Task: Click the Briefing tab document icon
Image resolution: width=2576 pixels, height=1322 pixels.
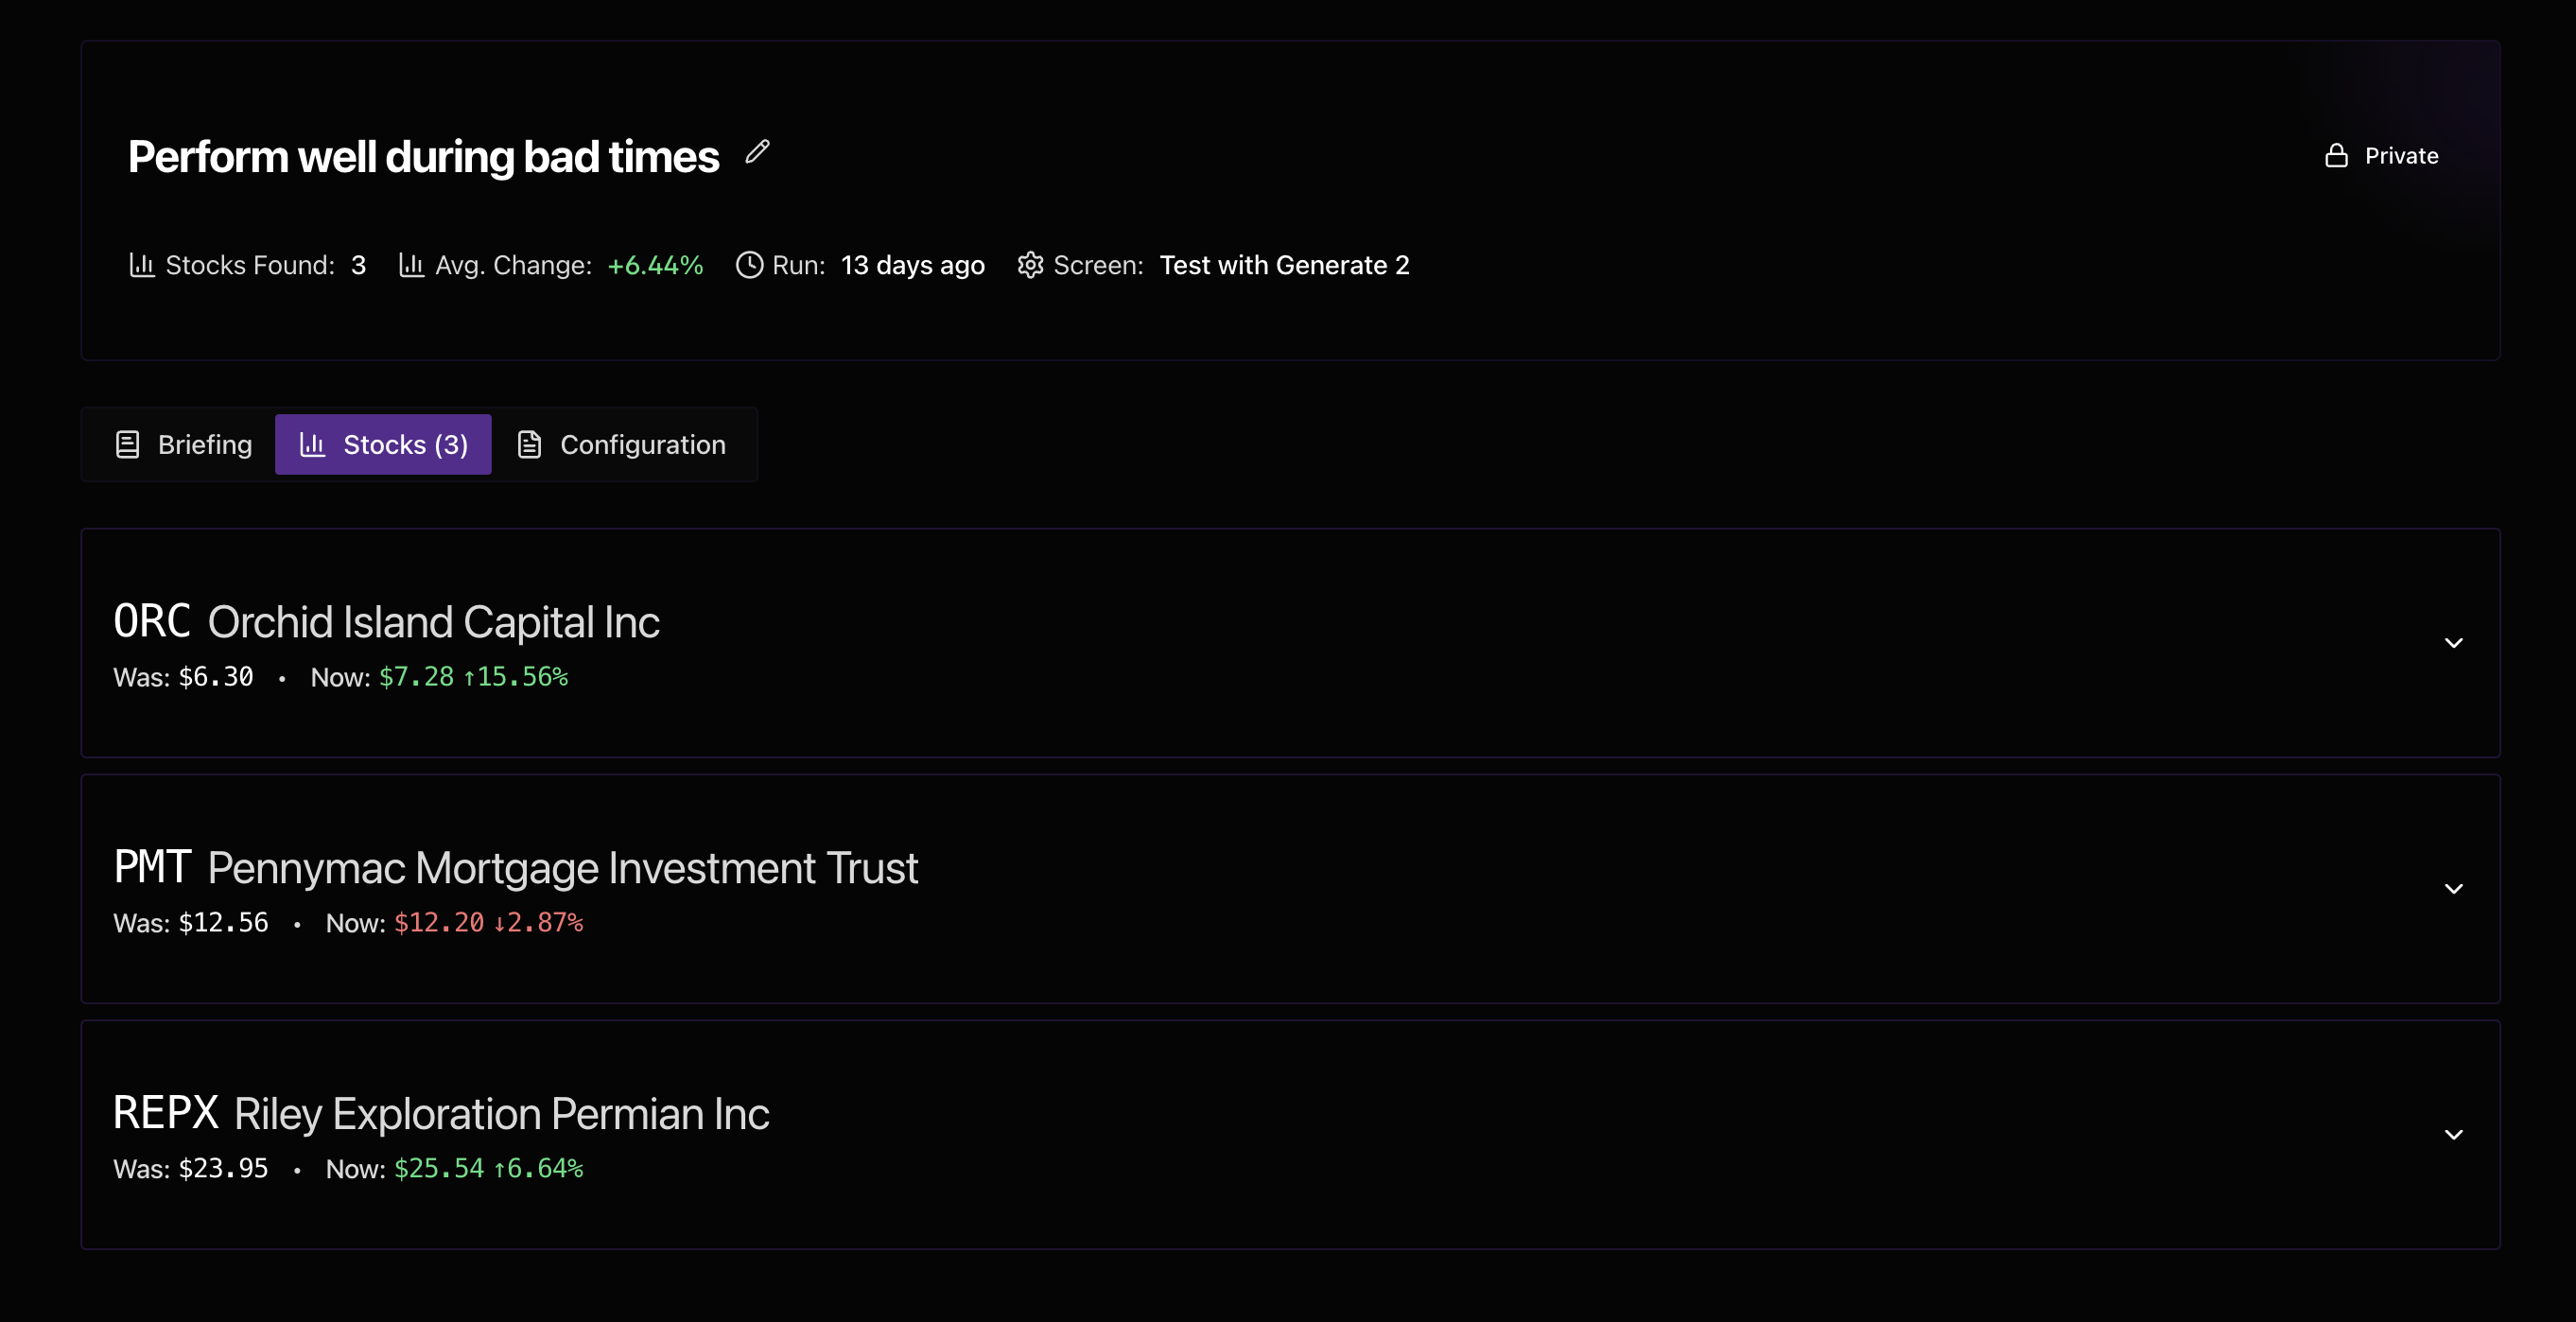Action: point(127,445)
